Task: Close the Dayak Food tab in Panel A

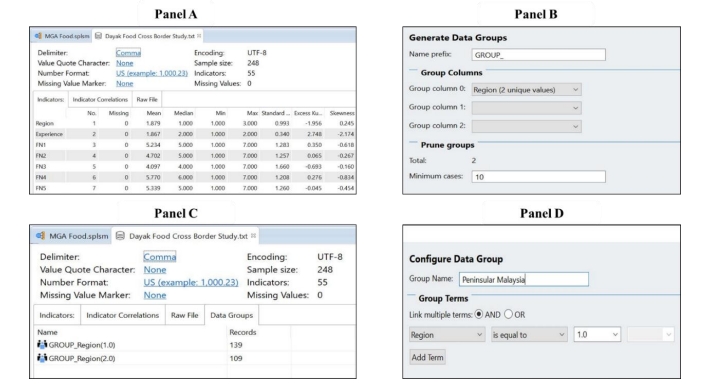Action: pyautogui.click(x=199, y=35)
